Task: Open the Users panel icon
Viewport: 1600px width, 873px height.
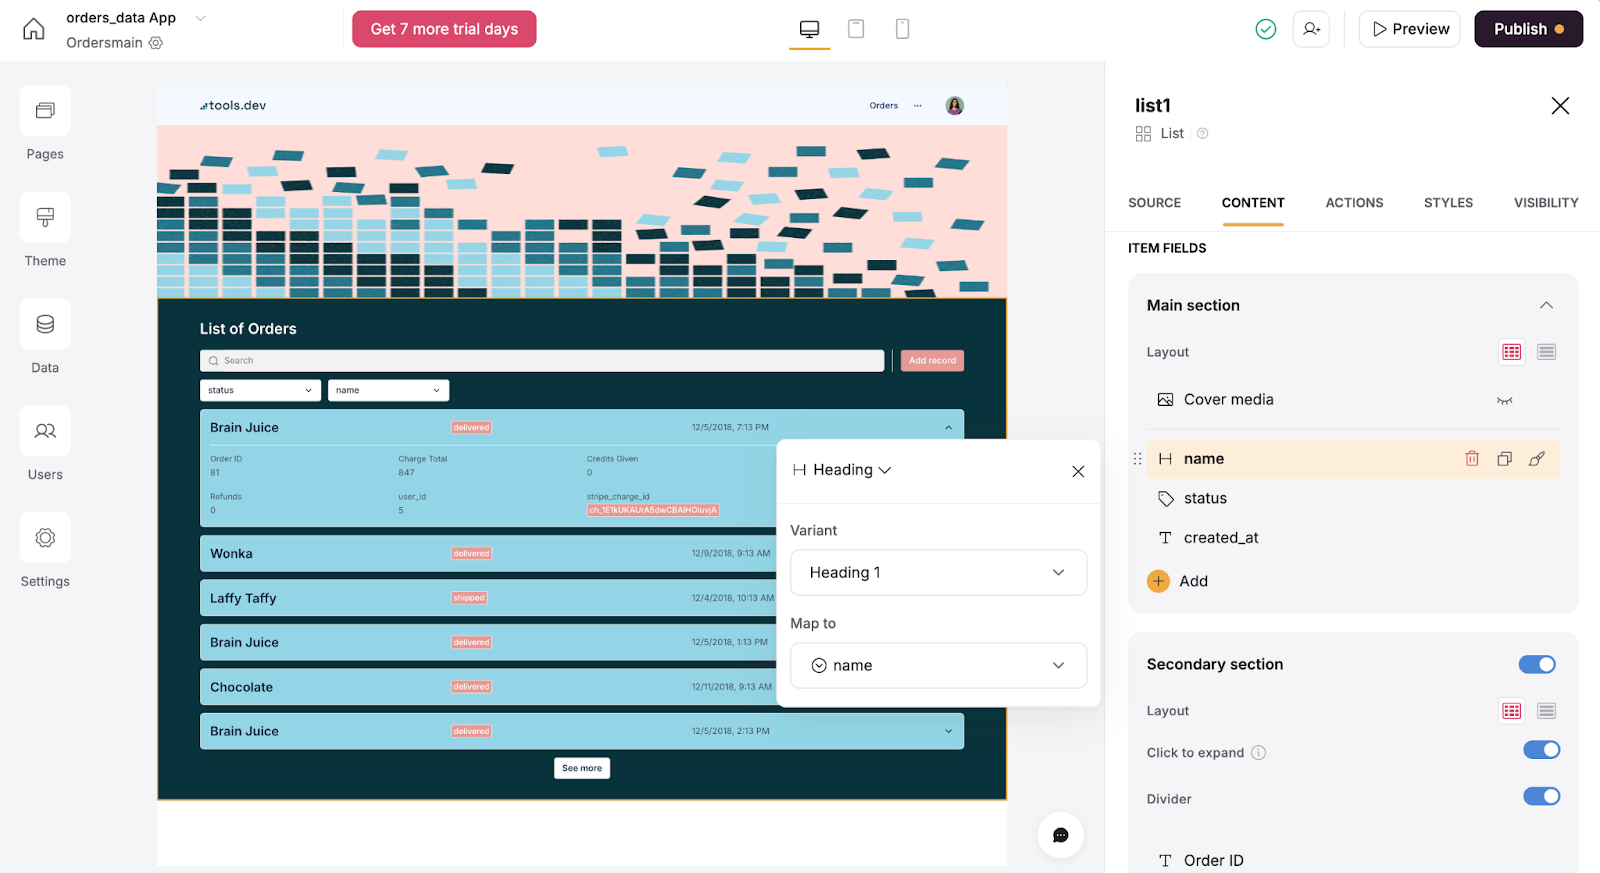Action: coord(45,432)
